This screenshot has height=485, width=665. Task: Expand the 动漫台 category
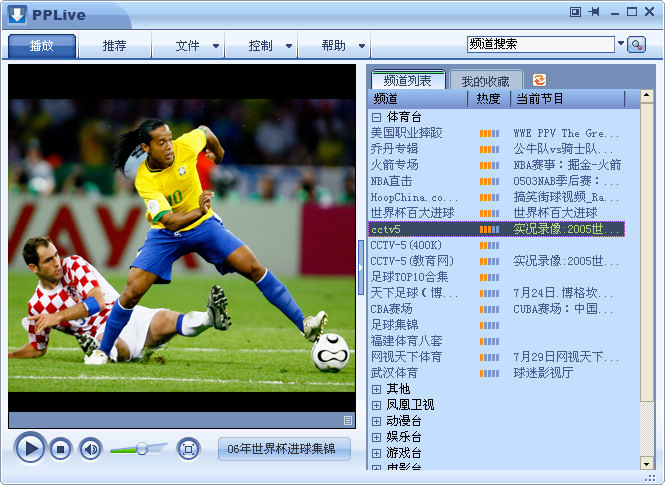click(x=376, y=421)
